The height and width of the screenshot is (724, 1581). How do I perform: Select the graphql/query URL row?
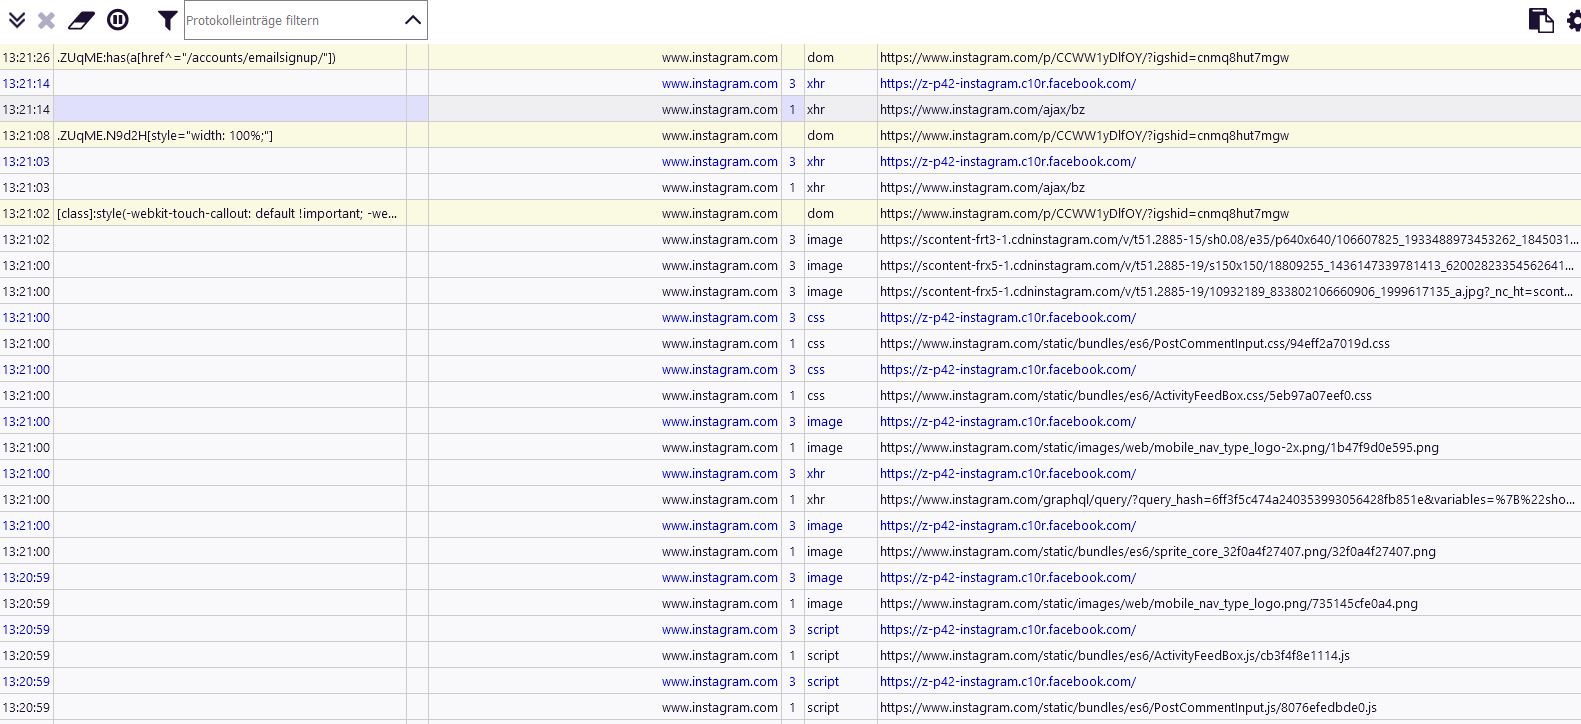(1229, 499)
